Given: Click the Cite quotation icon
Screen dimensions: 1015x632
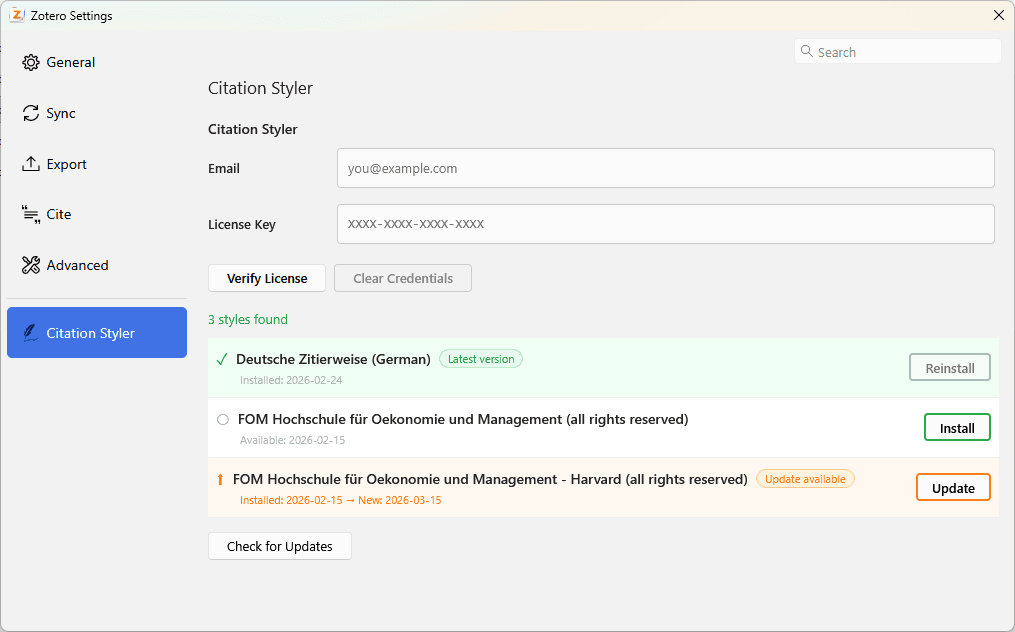Looking at the screenshot, I should [31, 214].
